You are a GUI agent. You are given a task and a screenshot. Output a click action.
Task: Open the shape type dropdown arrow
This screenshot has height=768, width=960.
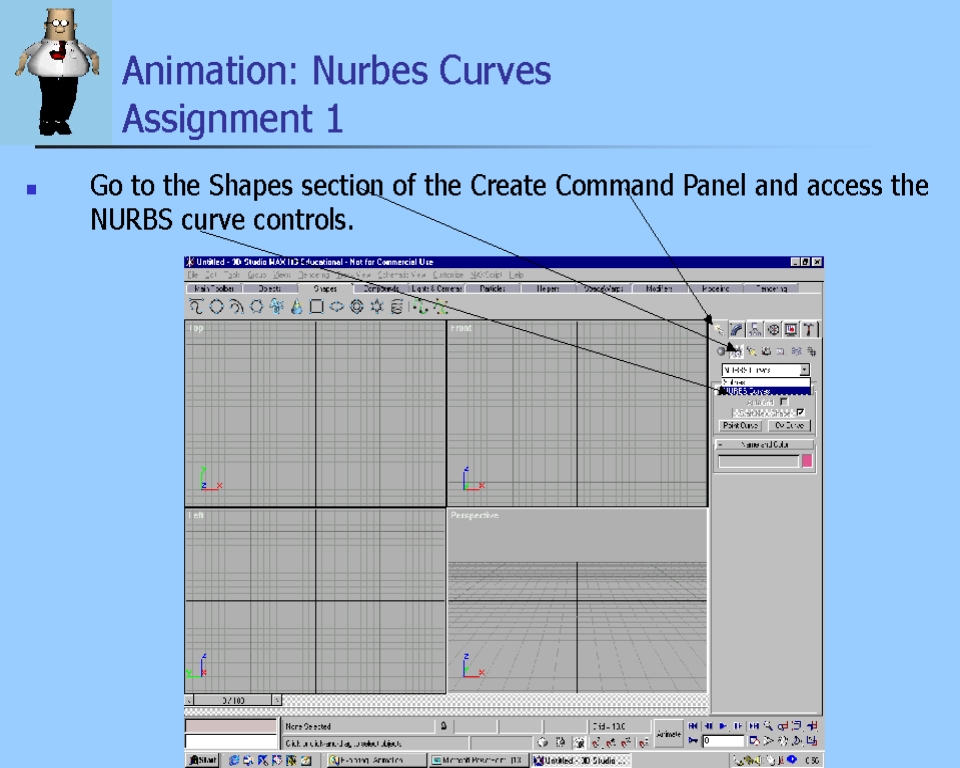pyautogui.click(x=805, y=370)
